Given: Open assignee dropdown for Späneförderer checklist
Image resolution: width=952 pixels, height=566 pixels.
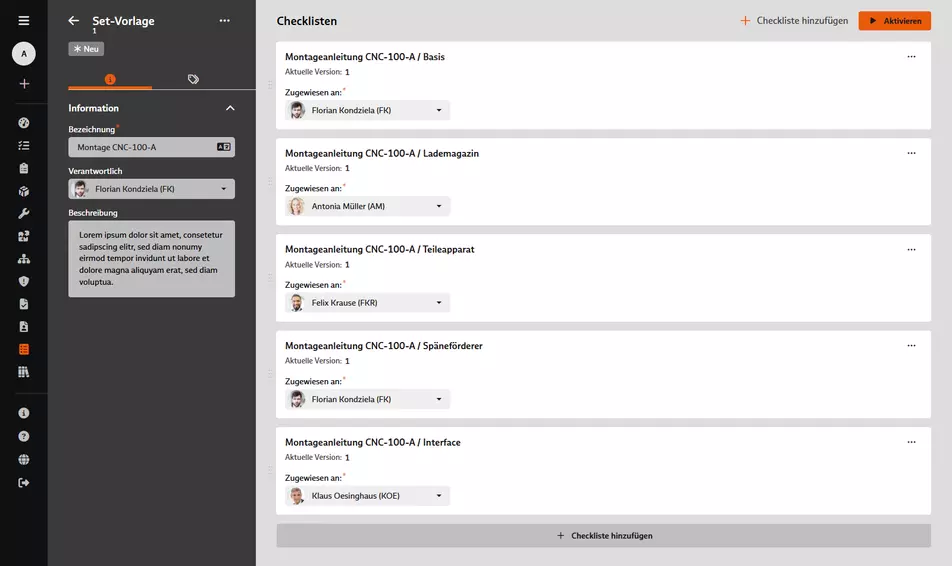Looking at the screenshot, I should [x=367, y=399].
